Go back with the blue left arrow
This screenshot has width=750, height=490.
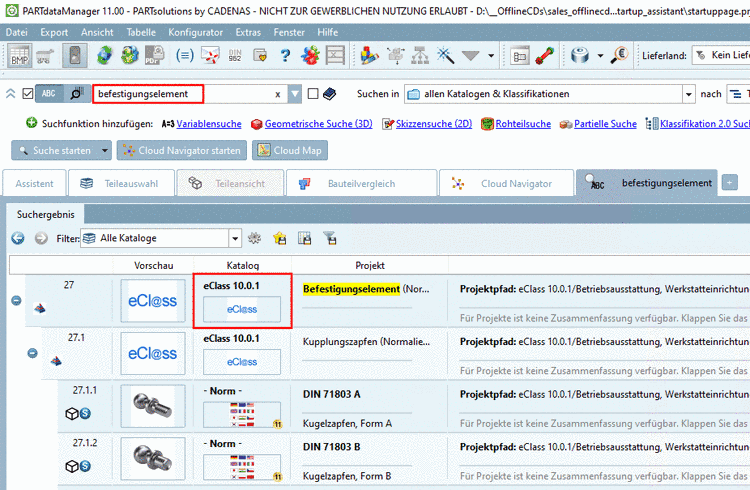[x=18, y=238]
